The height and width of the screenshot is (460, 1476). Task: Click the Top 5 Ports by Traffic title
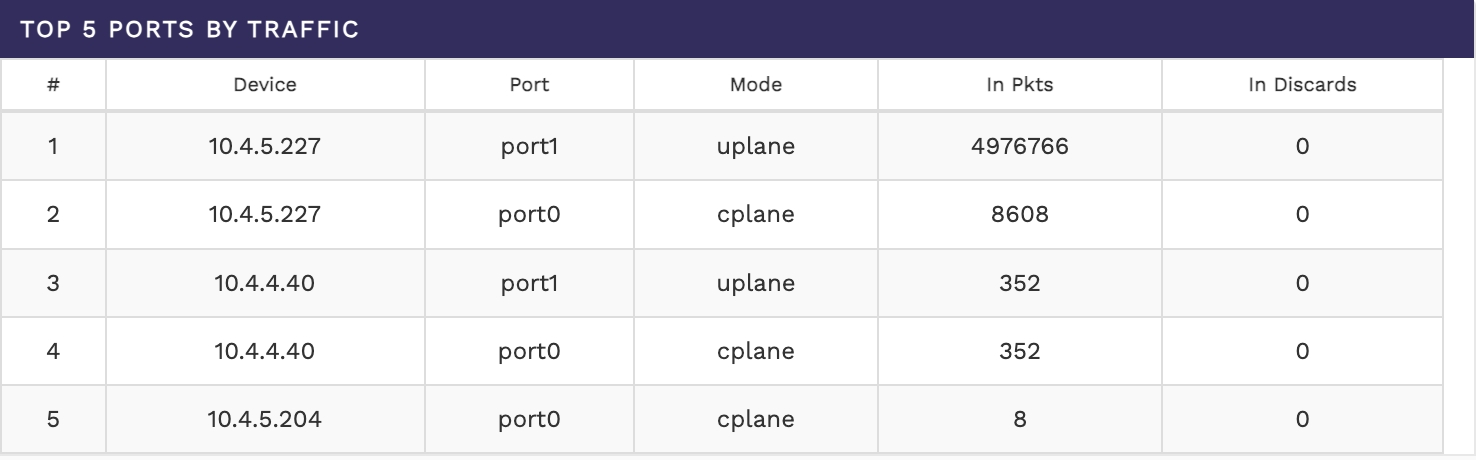[x=189, y=29]
